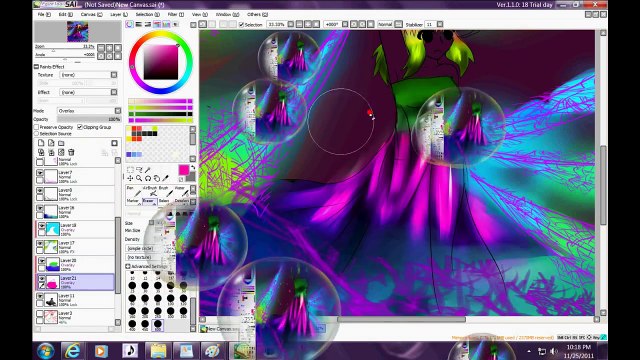
Task: Uncheck the Clipping Group checkbox
Action: tap(80, 127)
